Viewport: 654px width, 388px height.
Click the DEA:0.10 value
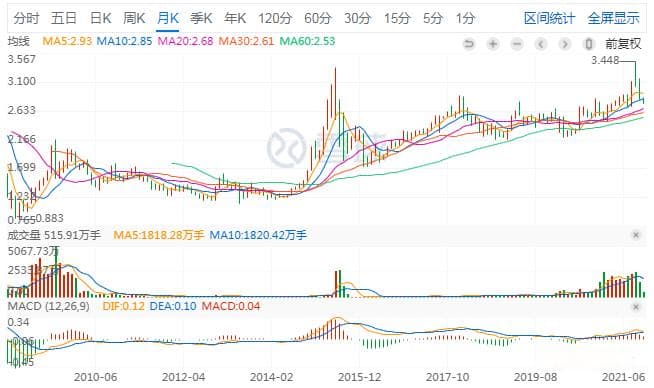tap(173, 307)
